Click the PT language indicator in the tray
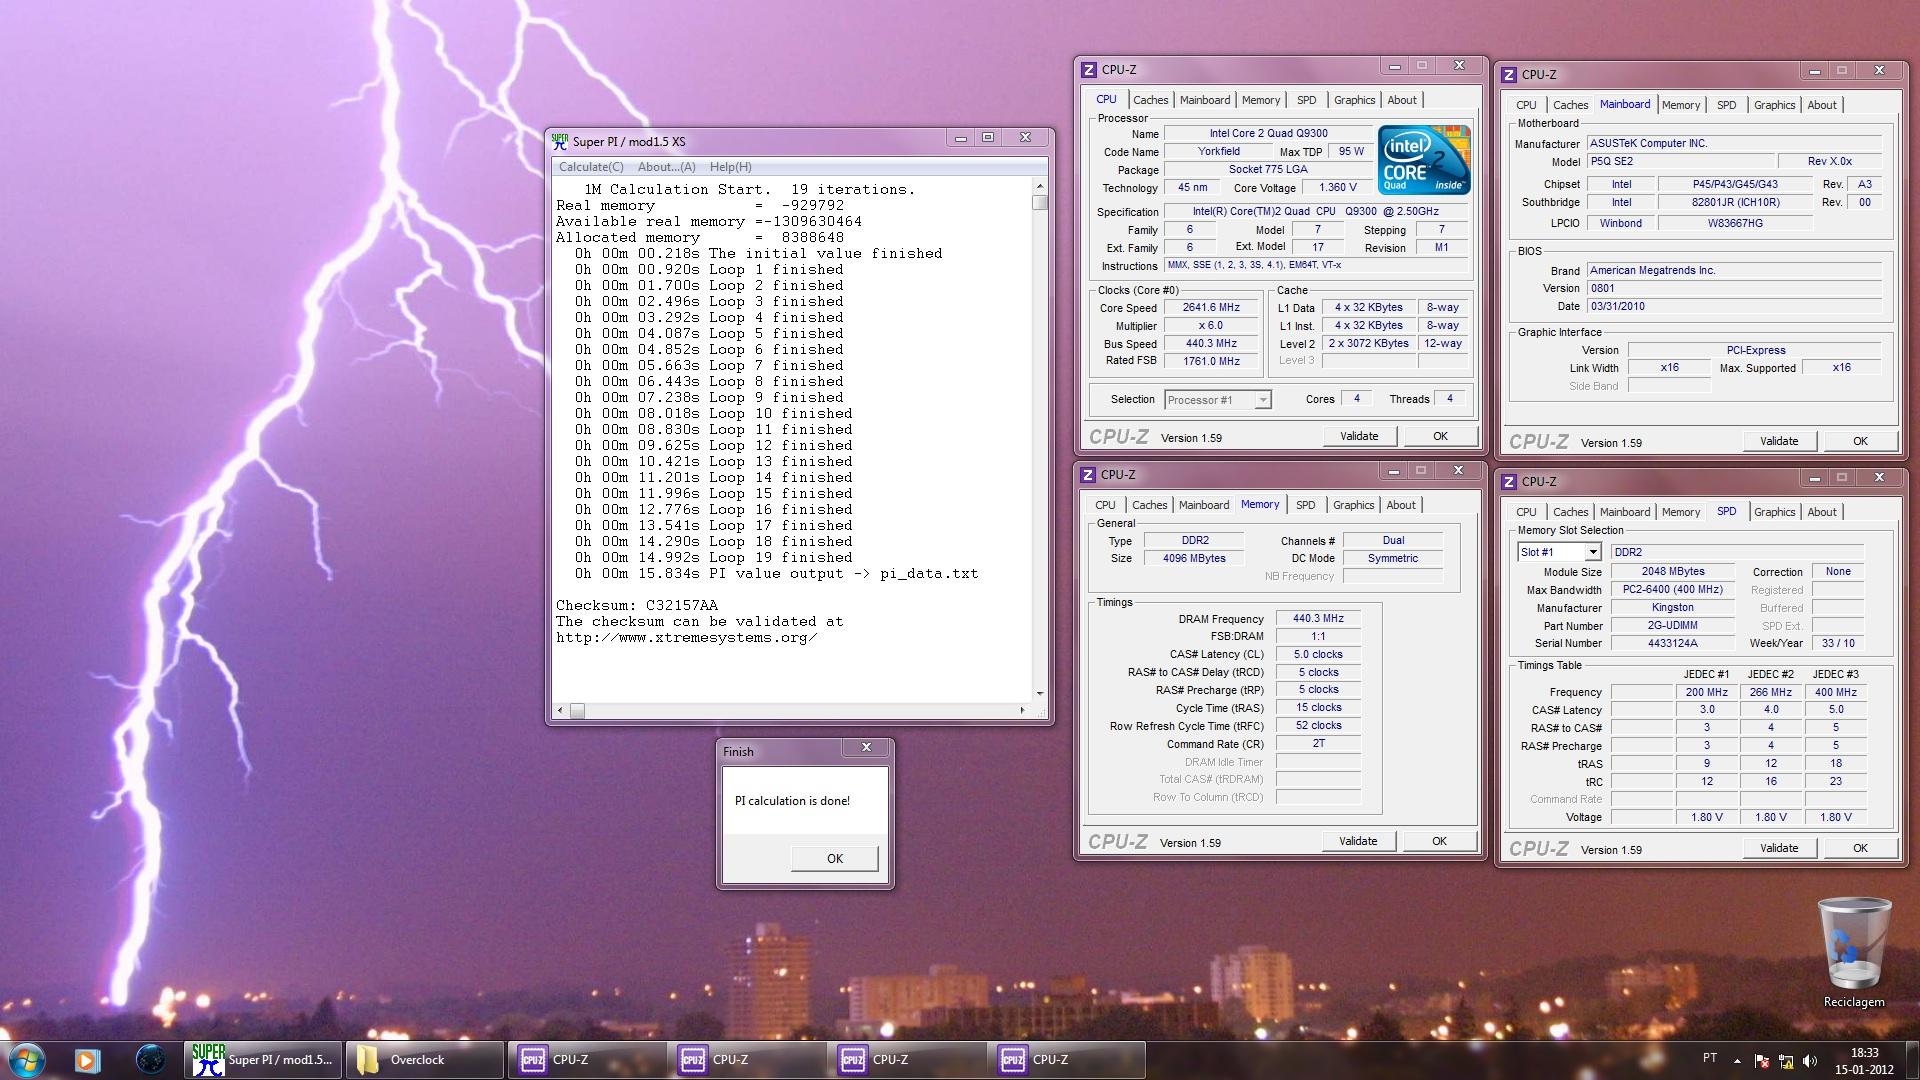Viewport: 1920px width, 1080px height. tap(1710, 1058)
